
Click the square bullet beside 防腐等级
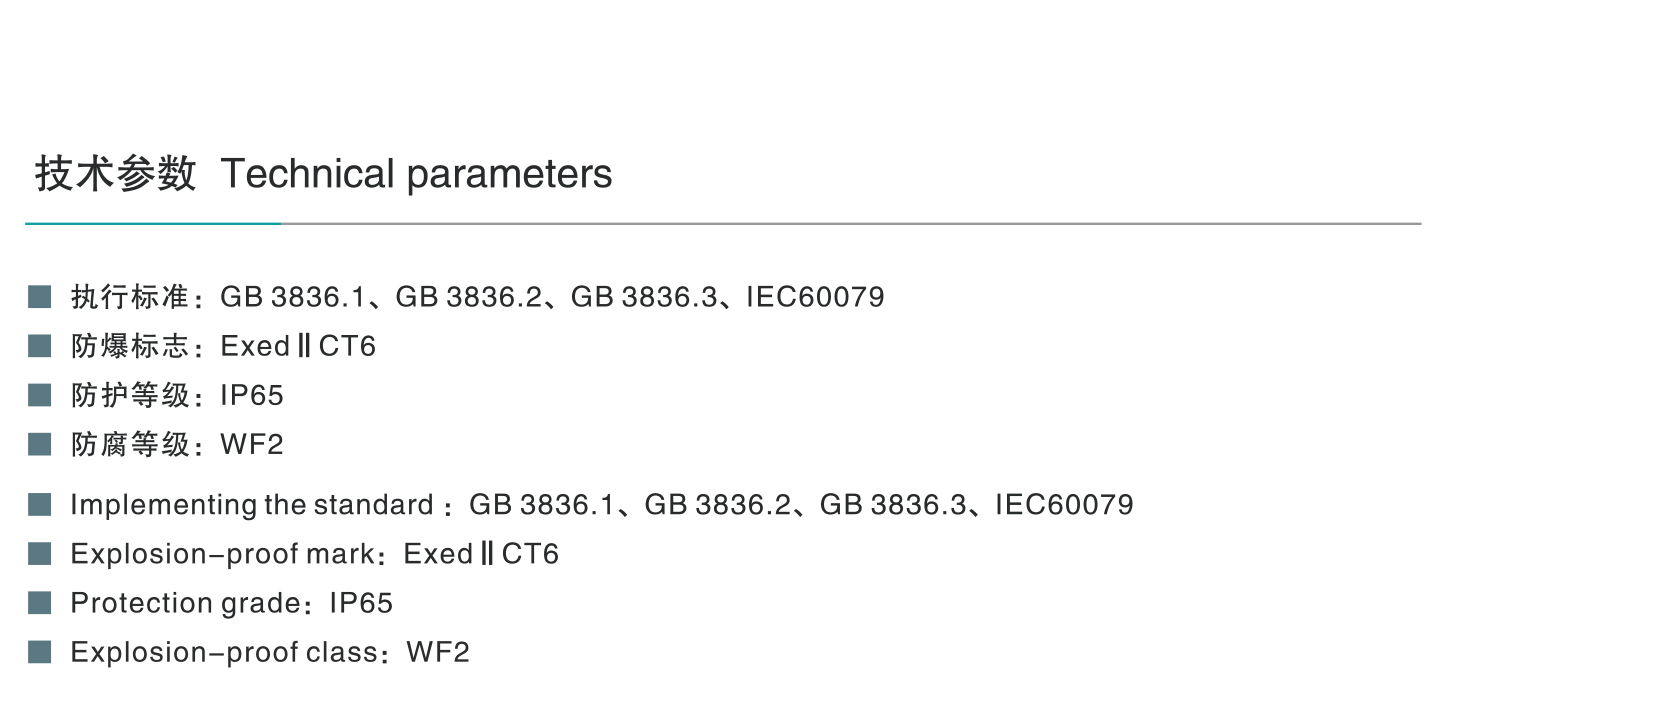click(x=40, y=444)
